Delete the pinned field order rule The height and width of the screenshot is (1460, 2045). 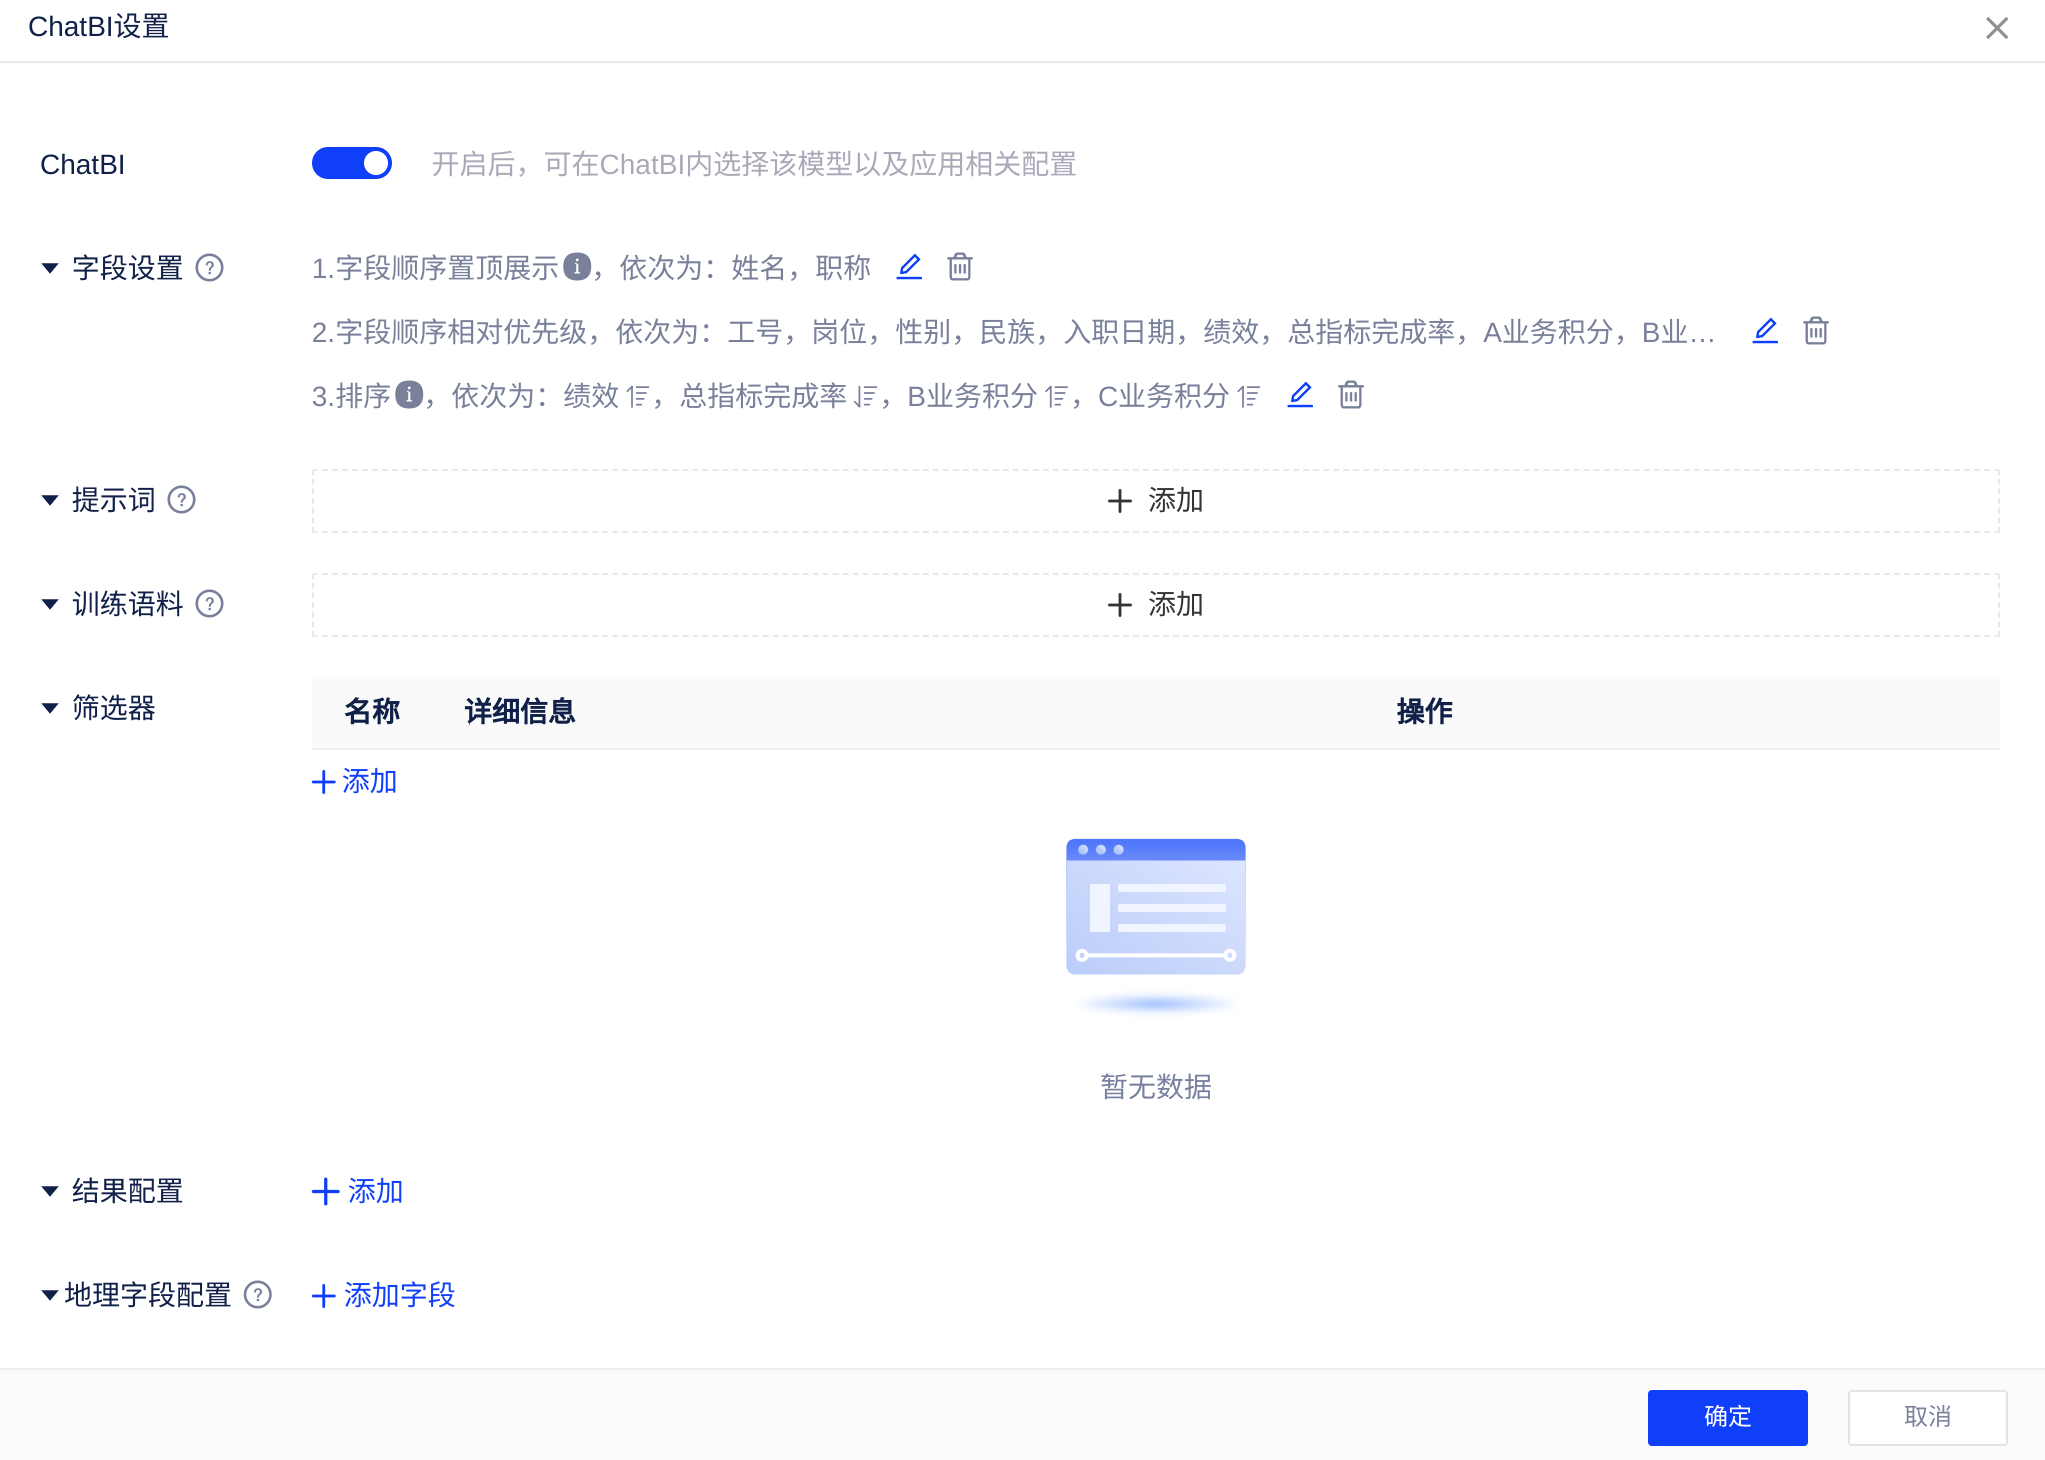coord(960,267)
